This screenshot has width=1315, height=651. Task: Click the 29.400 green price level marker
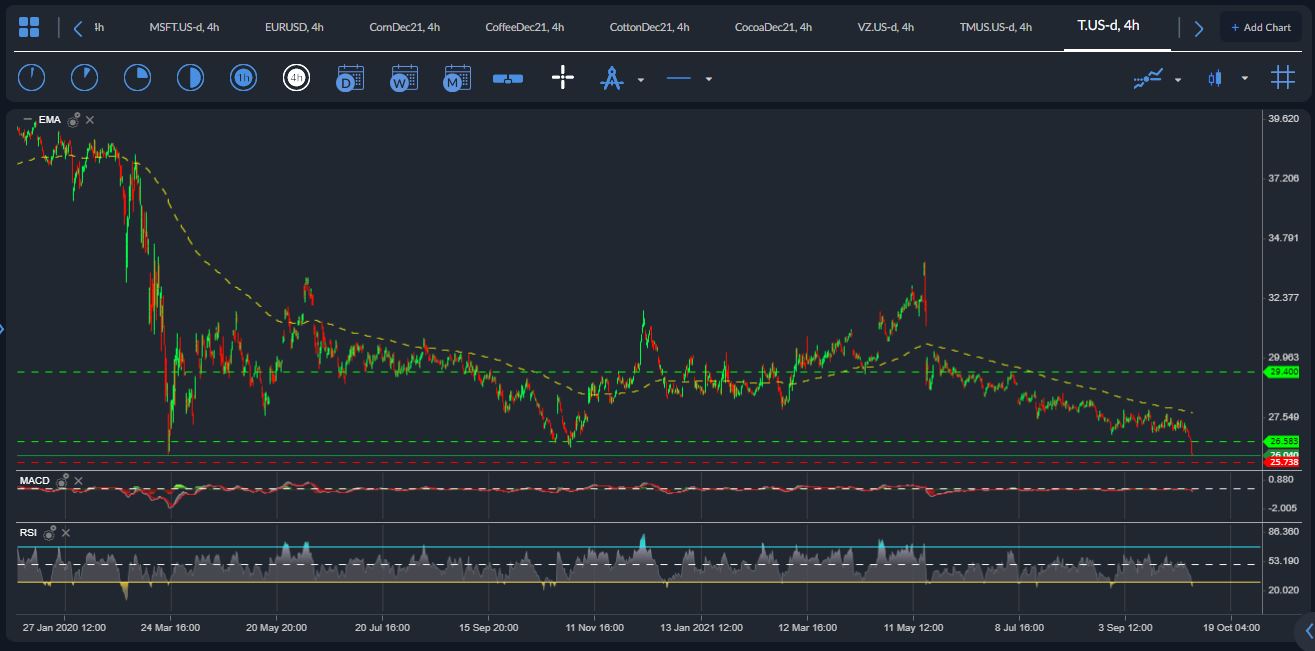[1282, 372]
